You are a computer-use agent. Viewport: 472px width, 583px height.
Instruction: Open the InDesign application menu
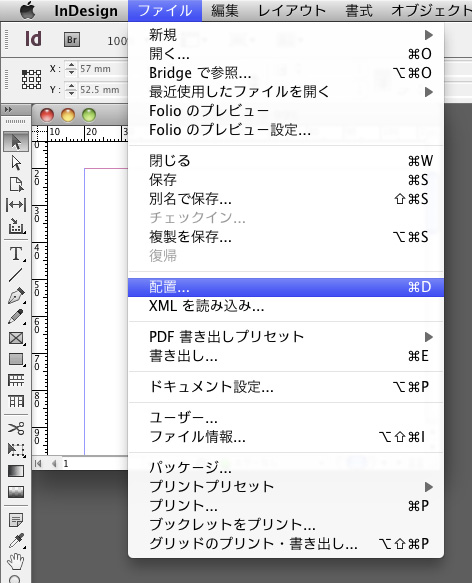[x=86, y=10]
